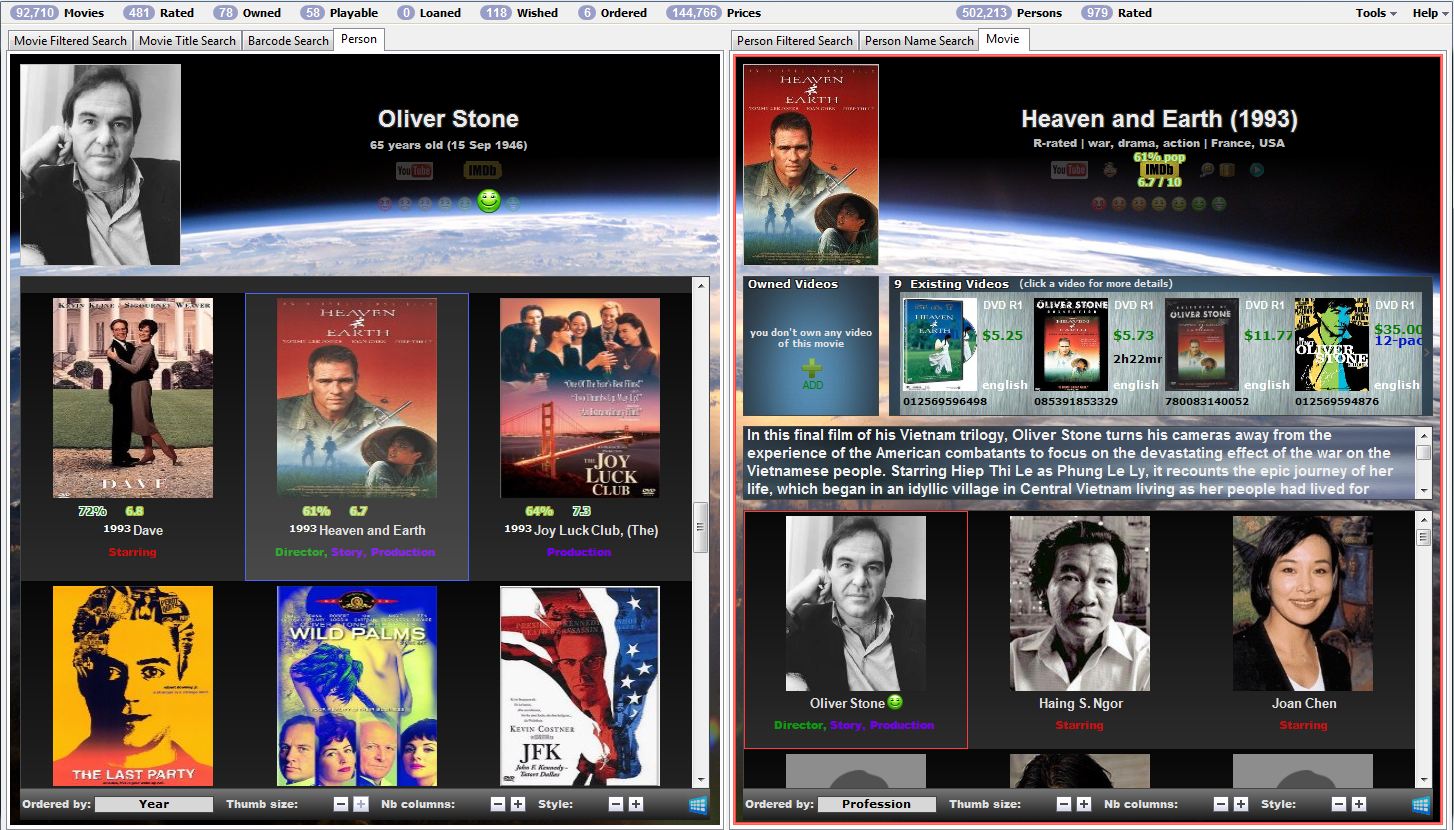This screenshot has height=830, width=1454.
Task: Open the 'Ordered by: Profession' dropdown
Action: point(877,804)
